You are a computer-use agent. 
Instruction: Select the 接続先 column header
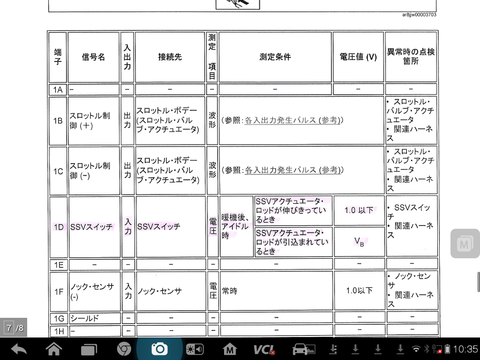point(170,57)
